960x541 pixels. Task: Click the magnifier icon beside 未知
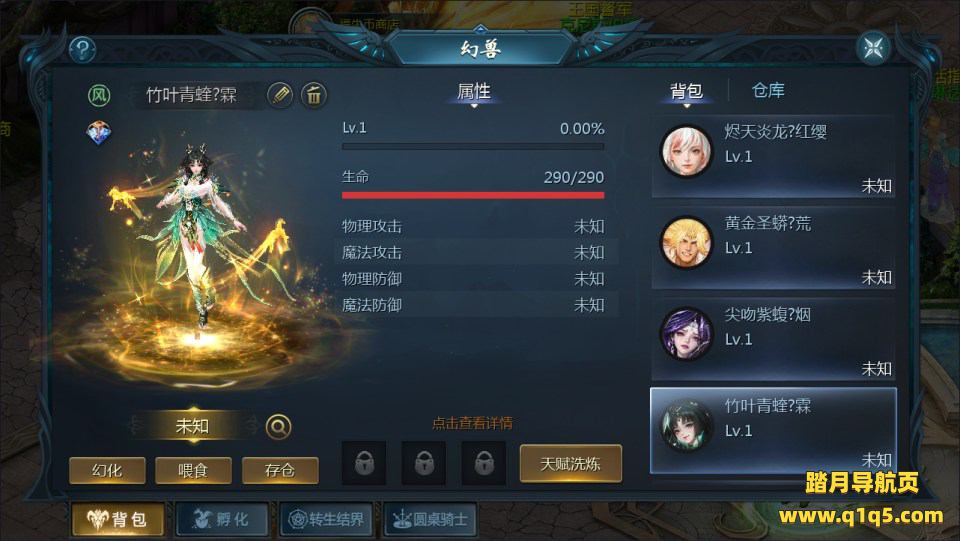279,427
